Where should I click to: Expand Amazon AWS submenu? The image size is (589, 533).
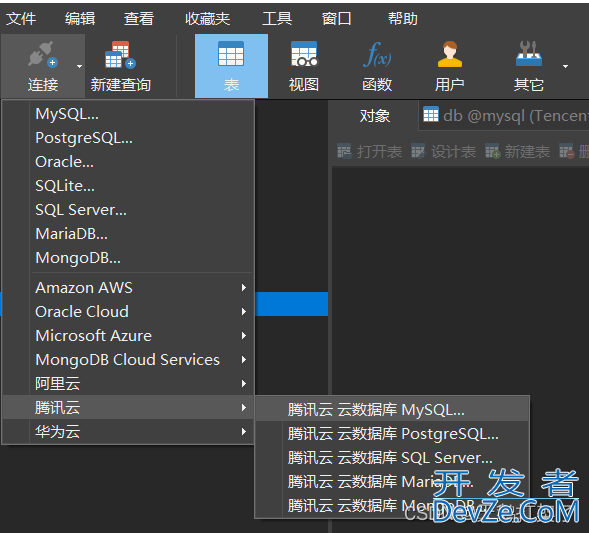pyautogui.click(x=128, y=288)
